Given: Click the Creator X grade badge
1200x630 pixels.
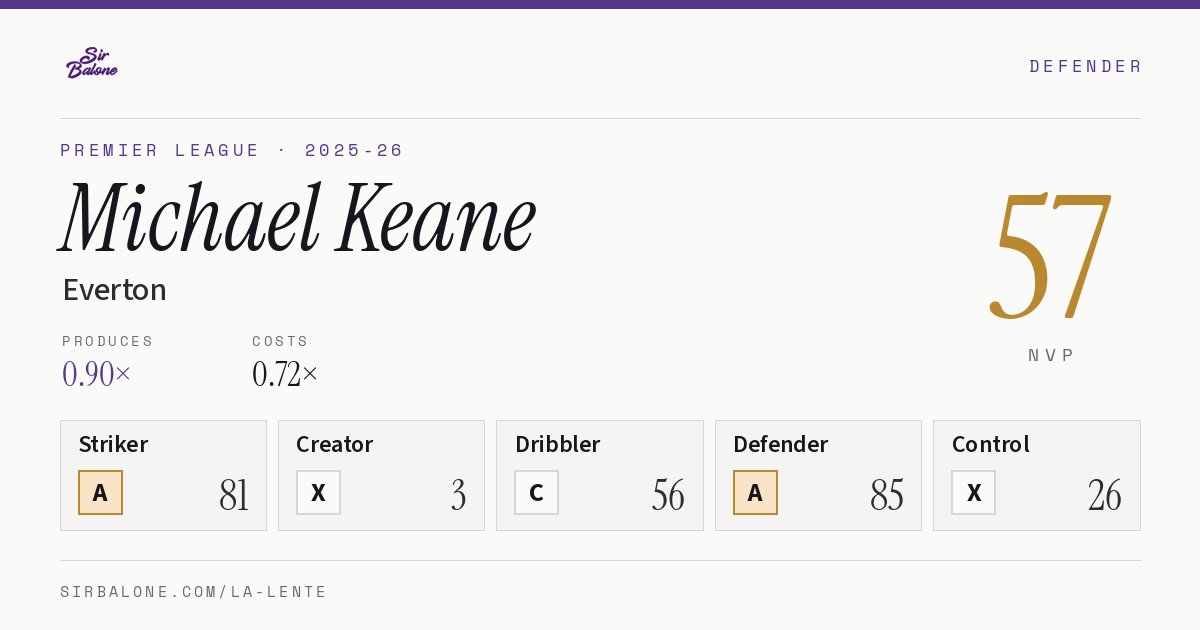Looking at the screenshot, I should [318, 492].
